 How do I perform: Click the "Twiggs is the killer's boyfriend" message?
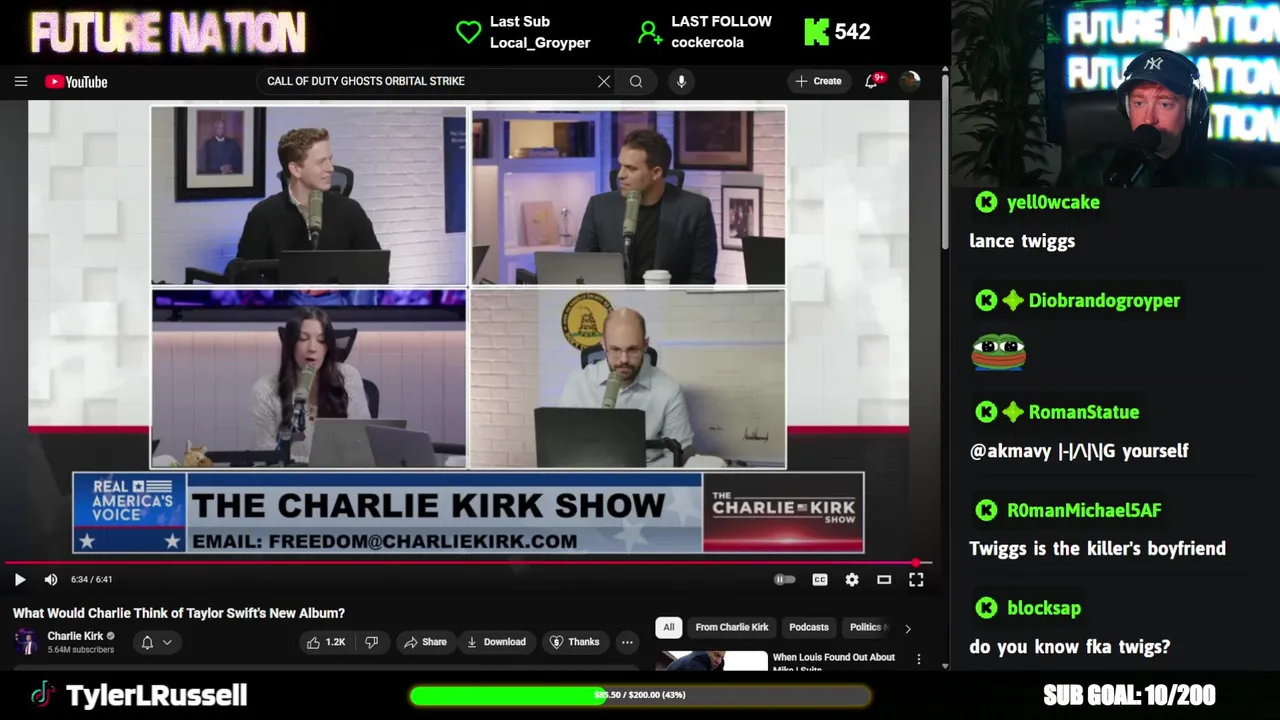click(x=1097, y=548)
